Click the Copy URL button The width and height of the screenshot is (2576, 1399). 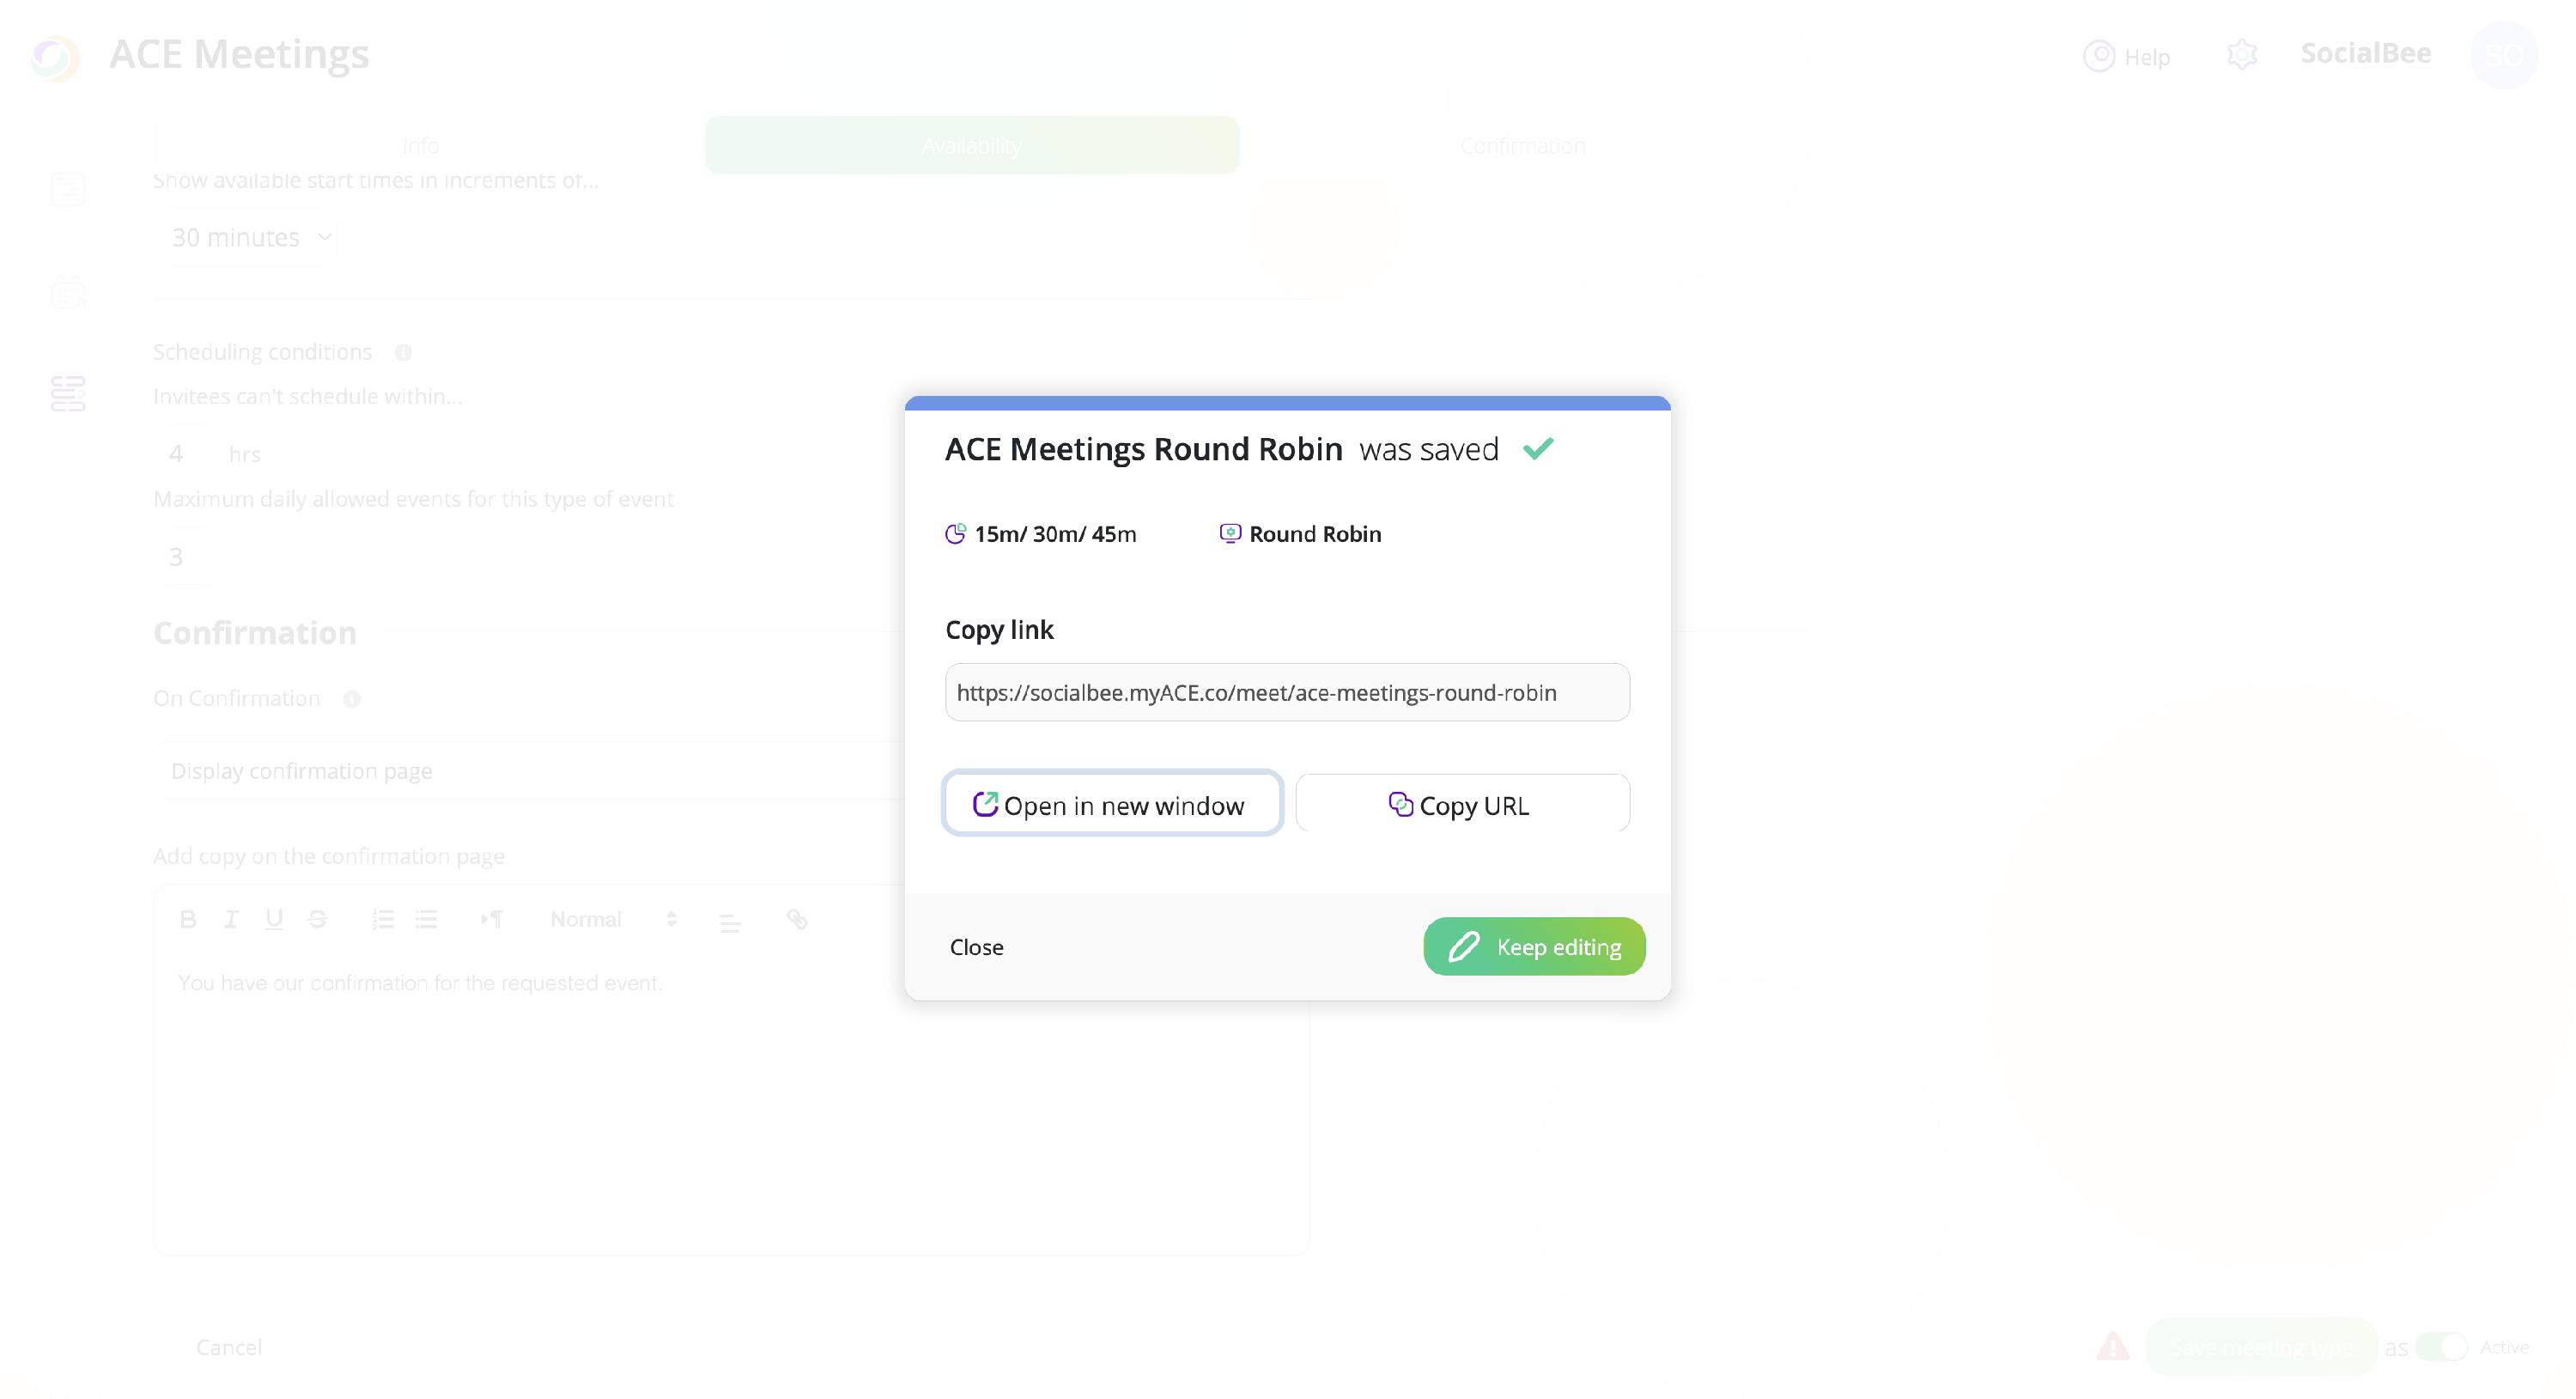click(1462, 804)
